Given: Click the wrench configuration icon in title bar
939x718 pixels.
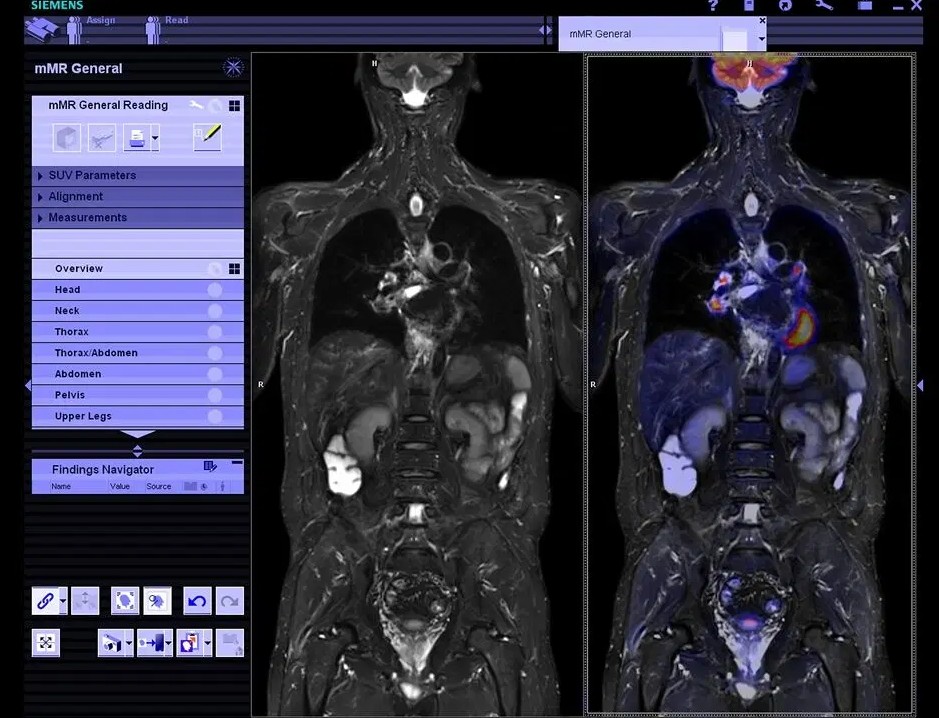Looking at the screenshot, I should [x=825, y=5].
